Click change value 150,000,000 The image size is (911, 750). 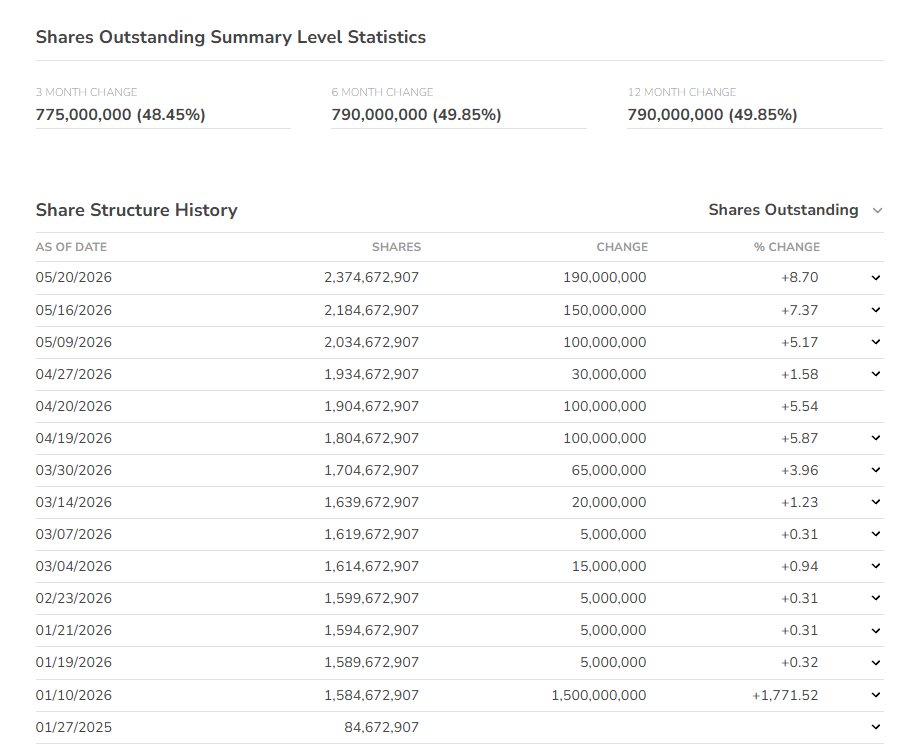[604, 310]
